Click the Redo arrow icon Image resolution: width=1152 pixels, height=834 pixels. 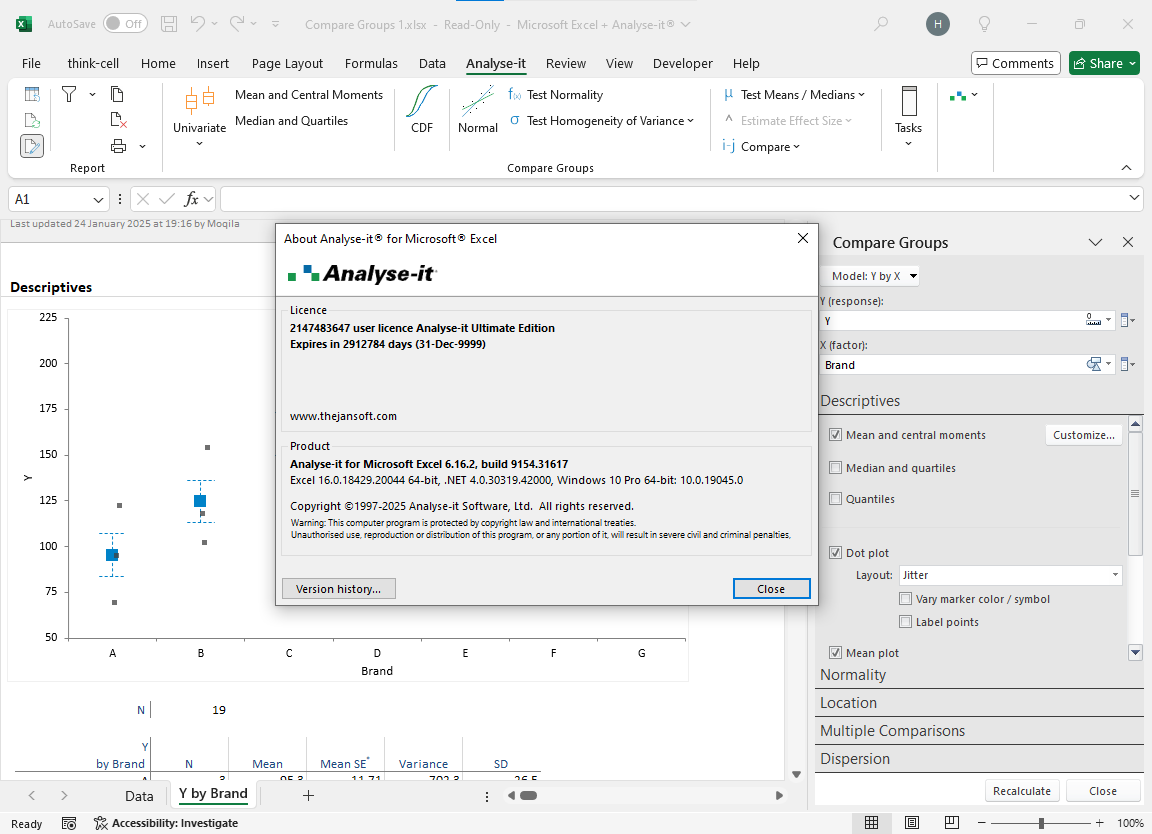237,24
